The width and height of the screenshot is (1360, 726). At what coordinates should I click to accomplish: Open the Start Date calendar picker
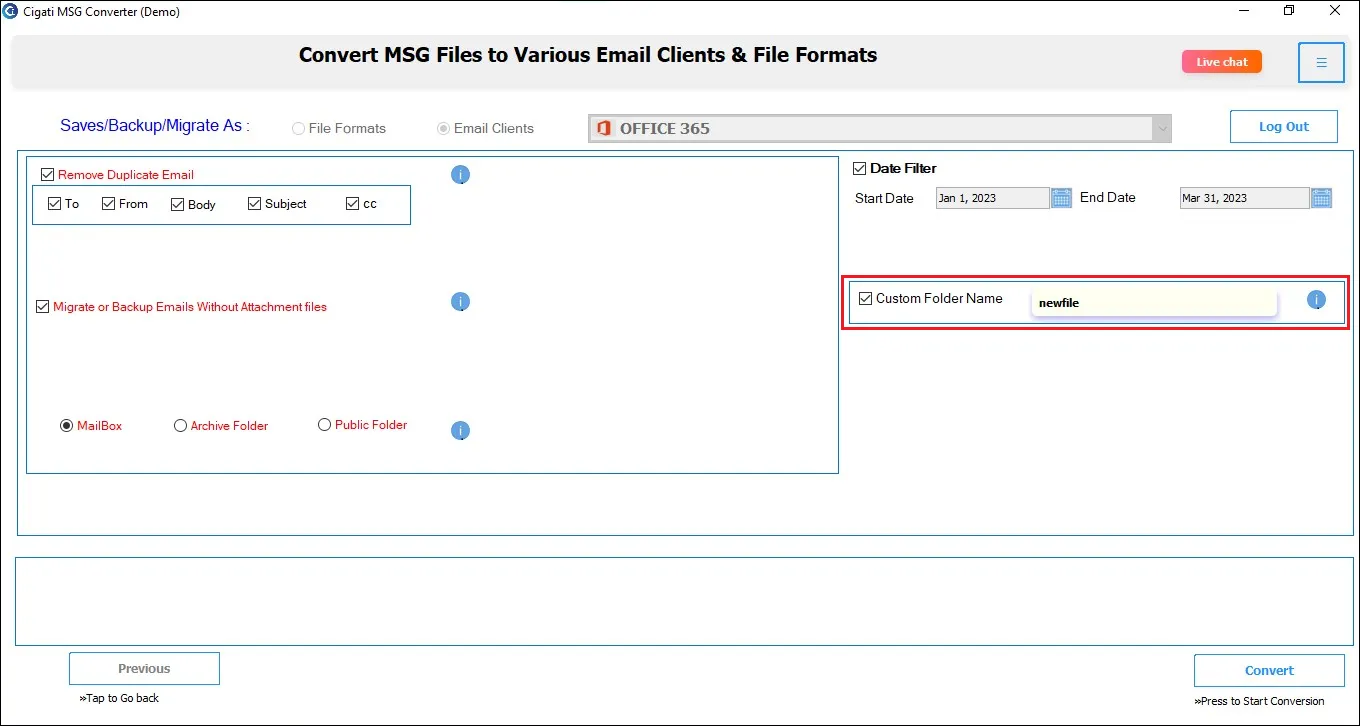point(1062,198)
